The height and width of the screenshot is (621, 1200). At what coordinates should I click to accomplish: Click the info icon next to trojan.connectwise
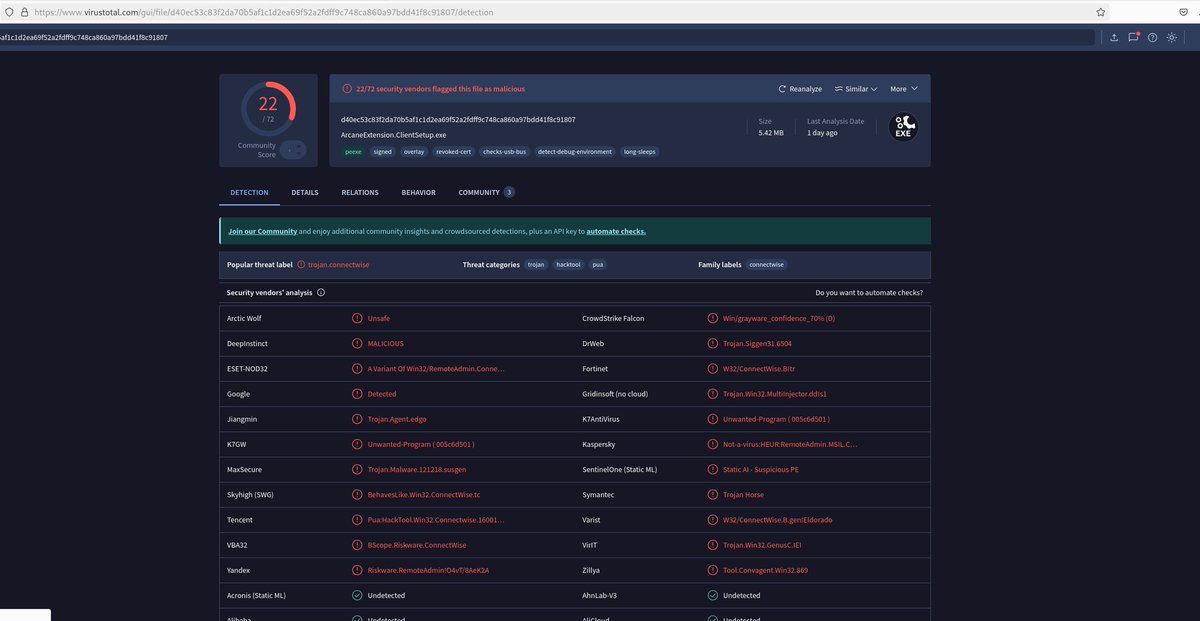coord(301,265)
